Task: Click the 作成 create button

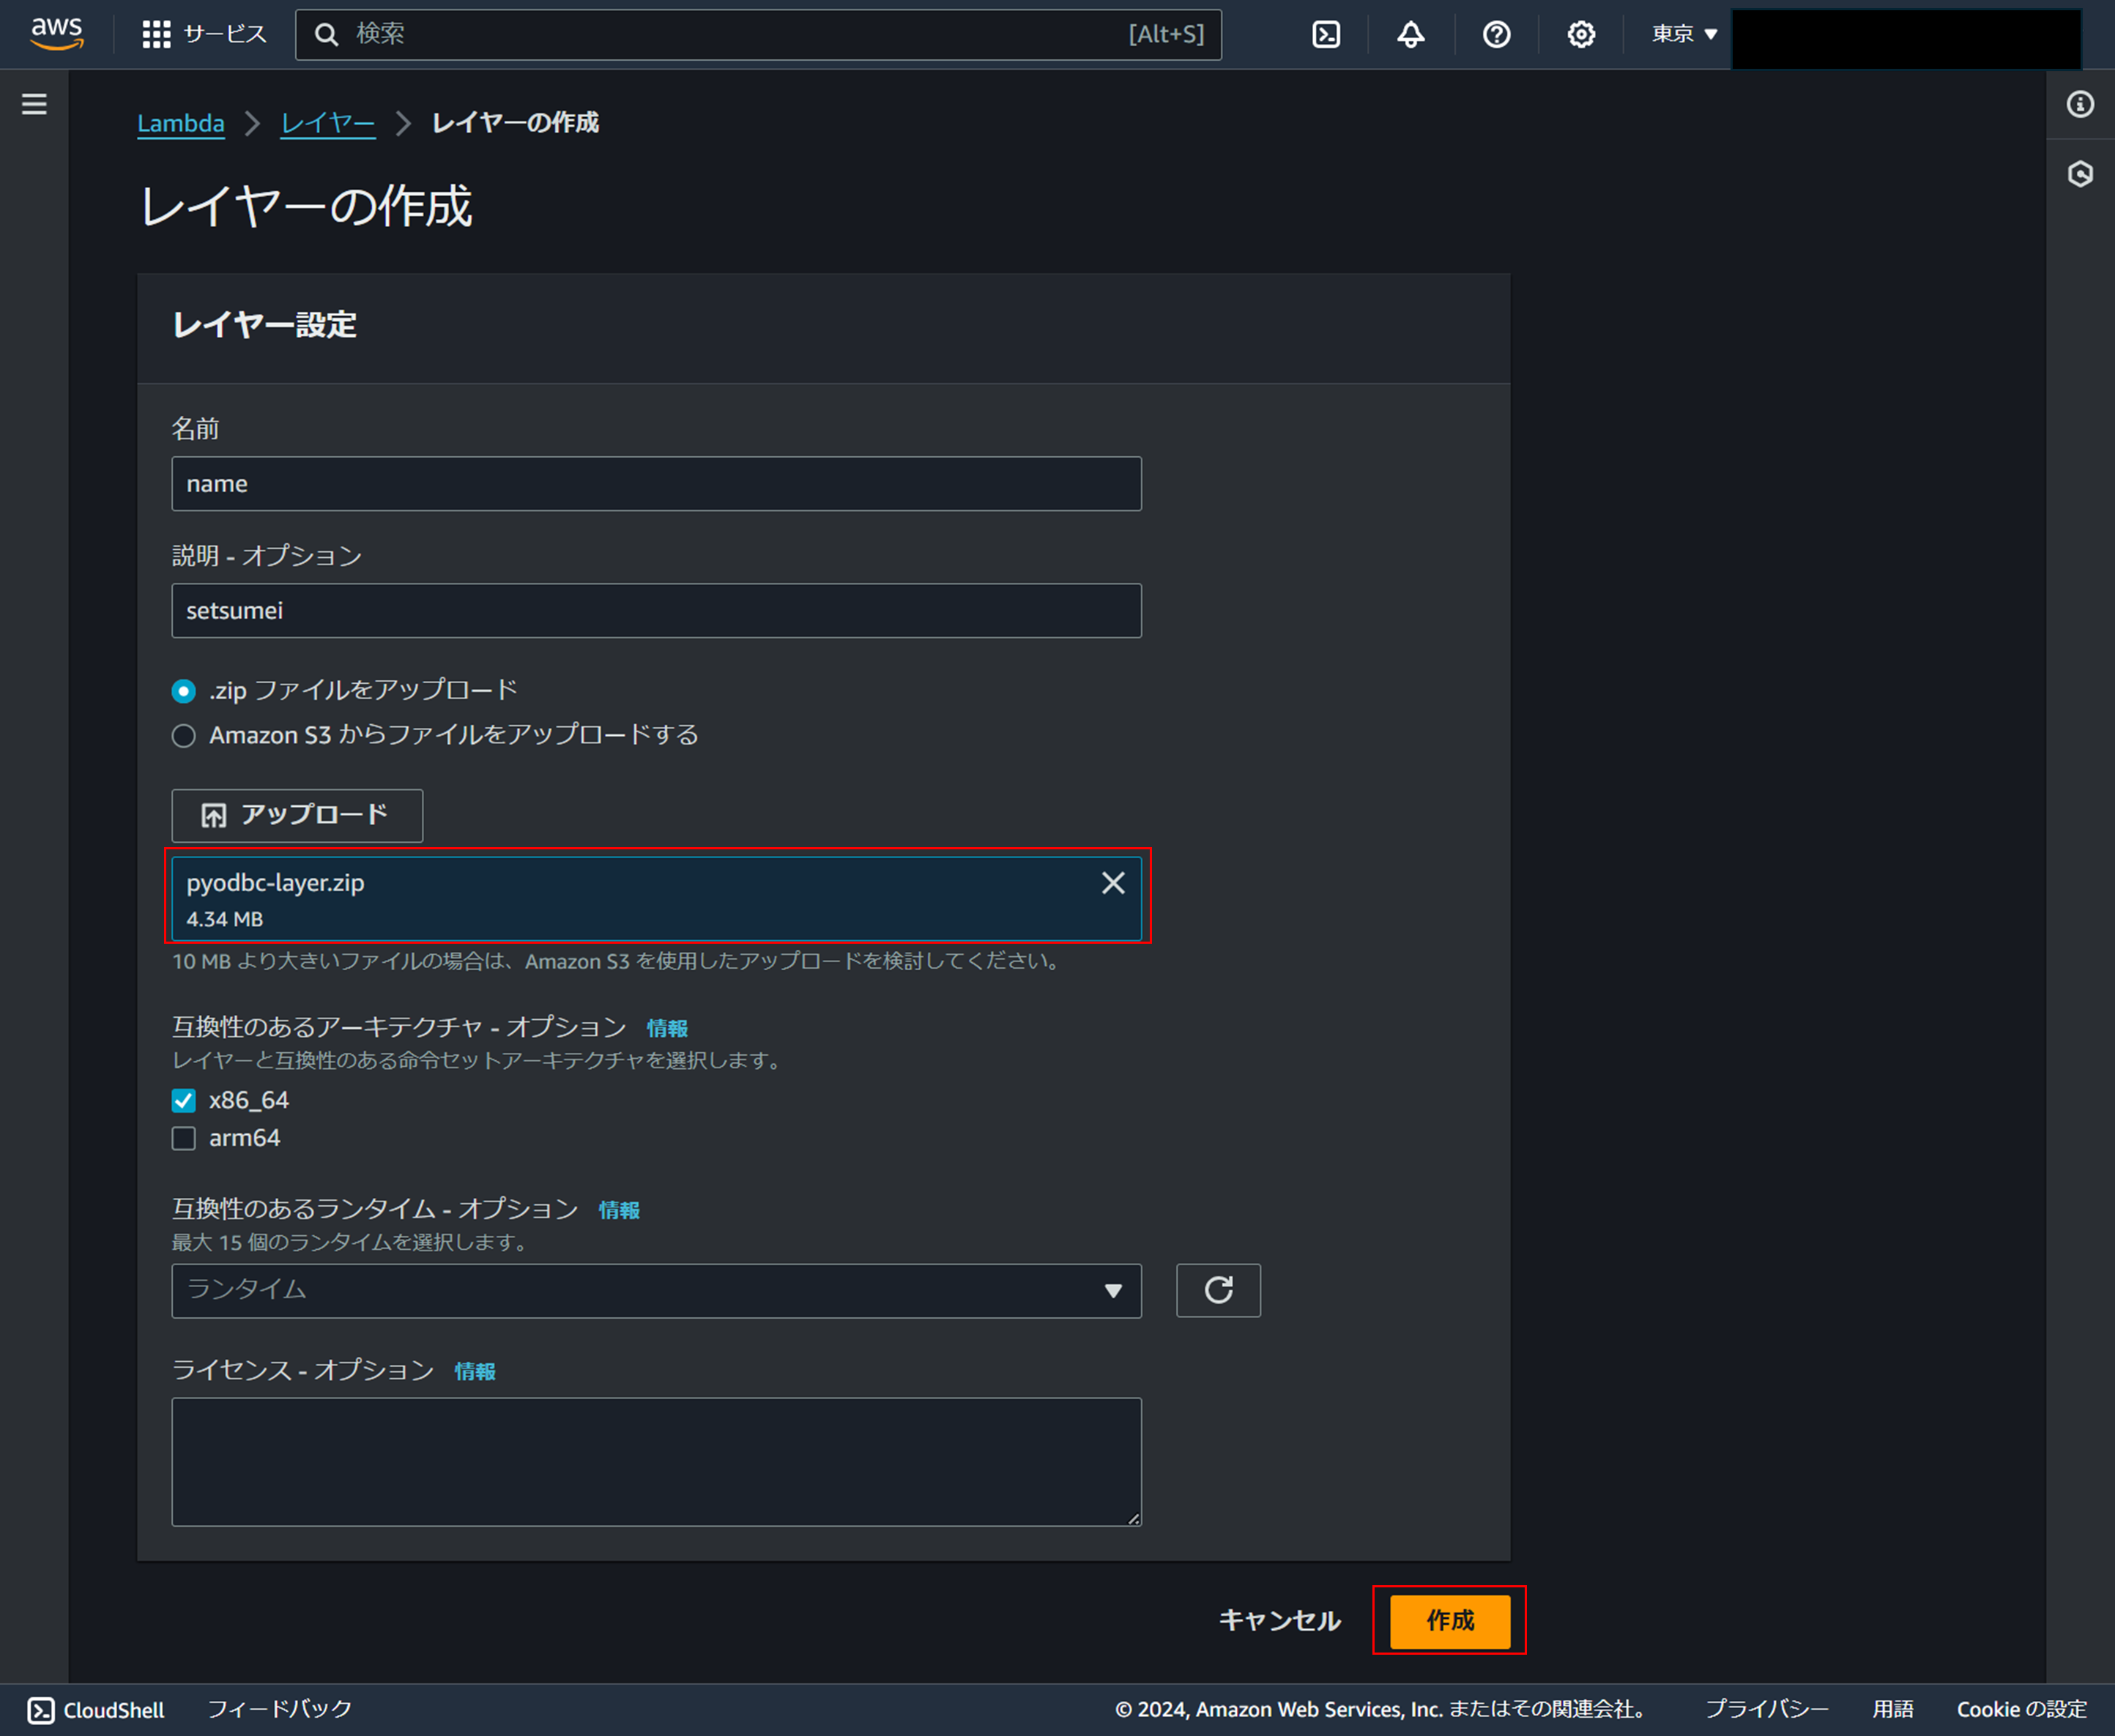Action: pyautogui.click(x=1449, y=1621)
